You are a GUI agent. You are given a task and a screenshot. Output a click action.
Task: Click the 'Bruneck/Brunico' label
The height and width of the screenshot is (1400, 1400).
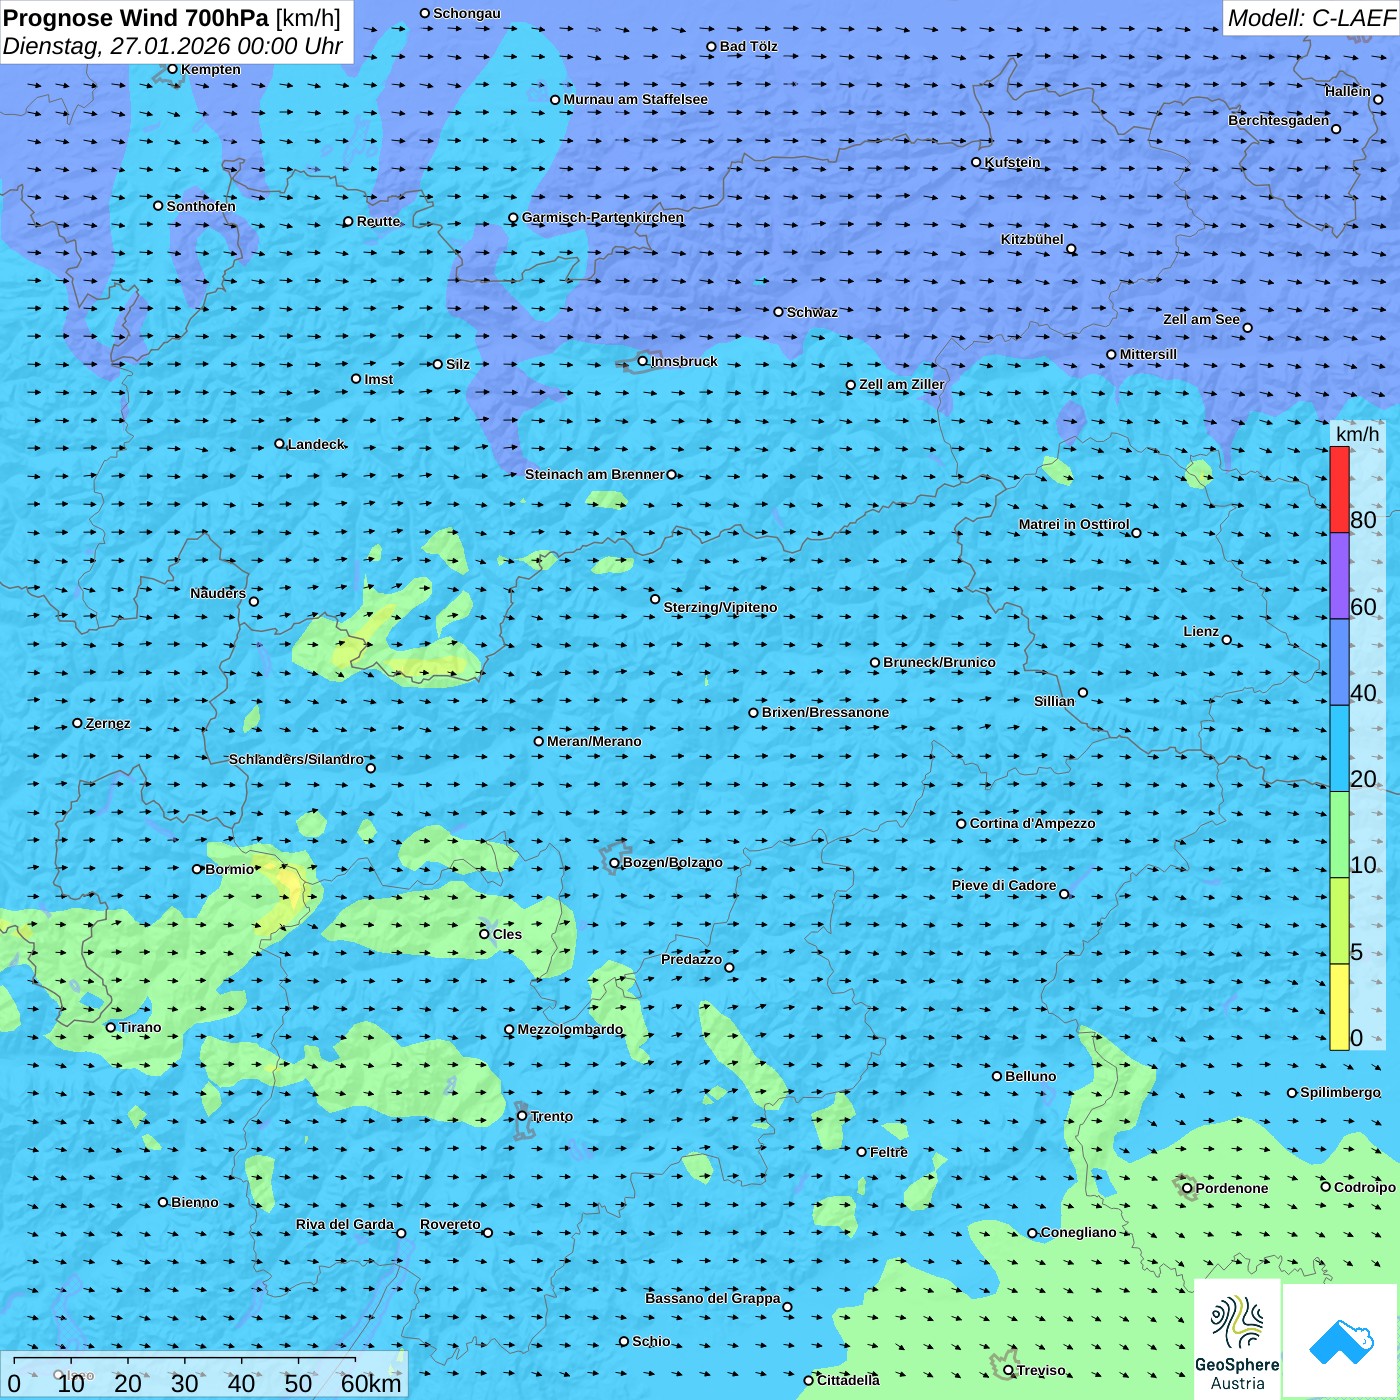939,662
